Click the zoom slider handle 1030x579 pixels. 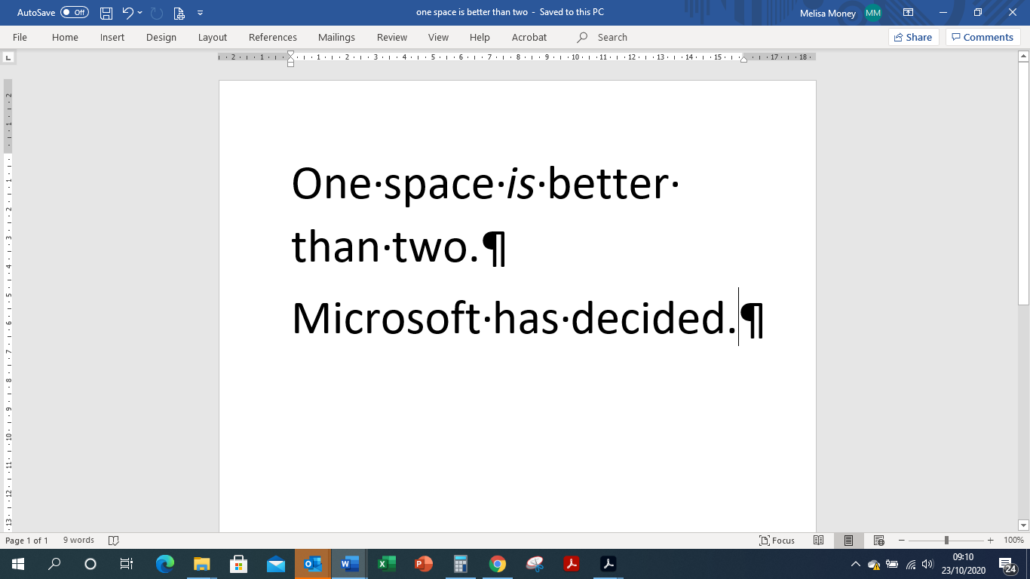tap(947, 540)
